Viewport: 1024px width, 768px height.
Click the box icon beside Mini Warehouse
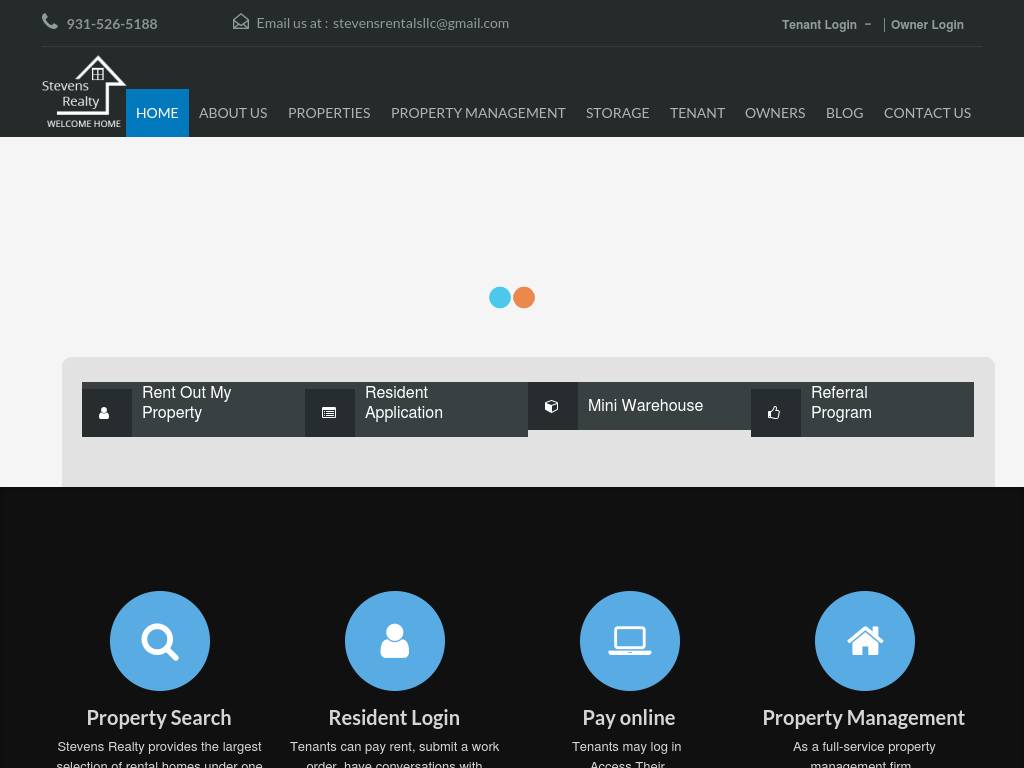(552, 406)
